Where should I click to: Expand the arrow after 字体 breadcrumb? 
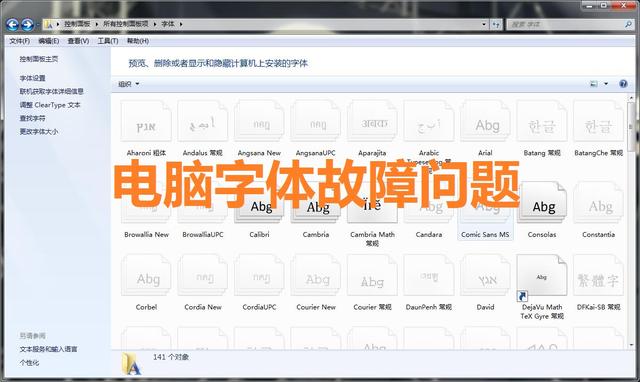click(x=181, y=24)
